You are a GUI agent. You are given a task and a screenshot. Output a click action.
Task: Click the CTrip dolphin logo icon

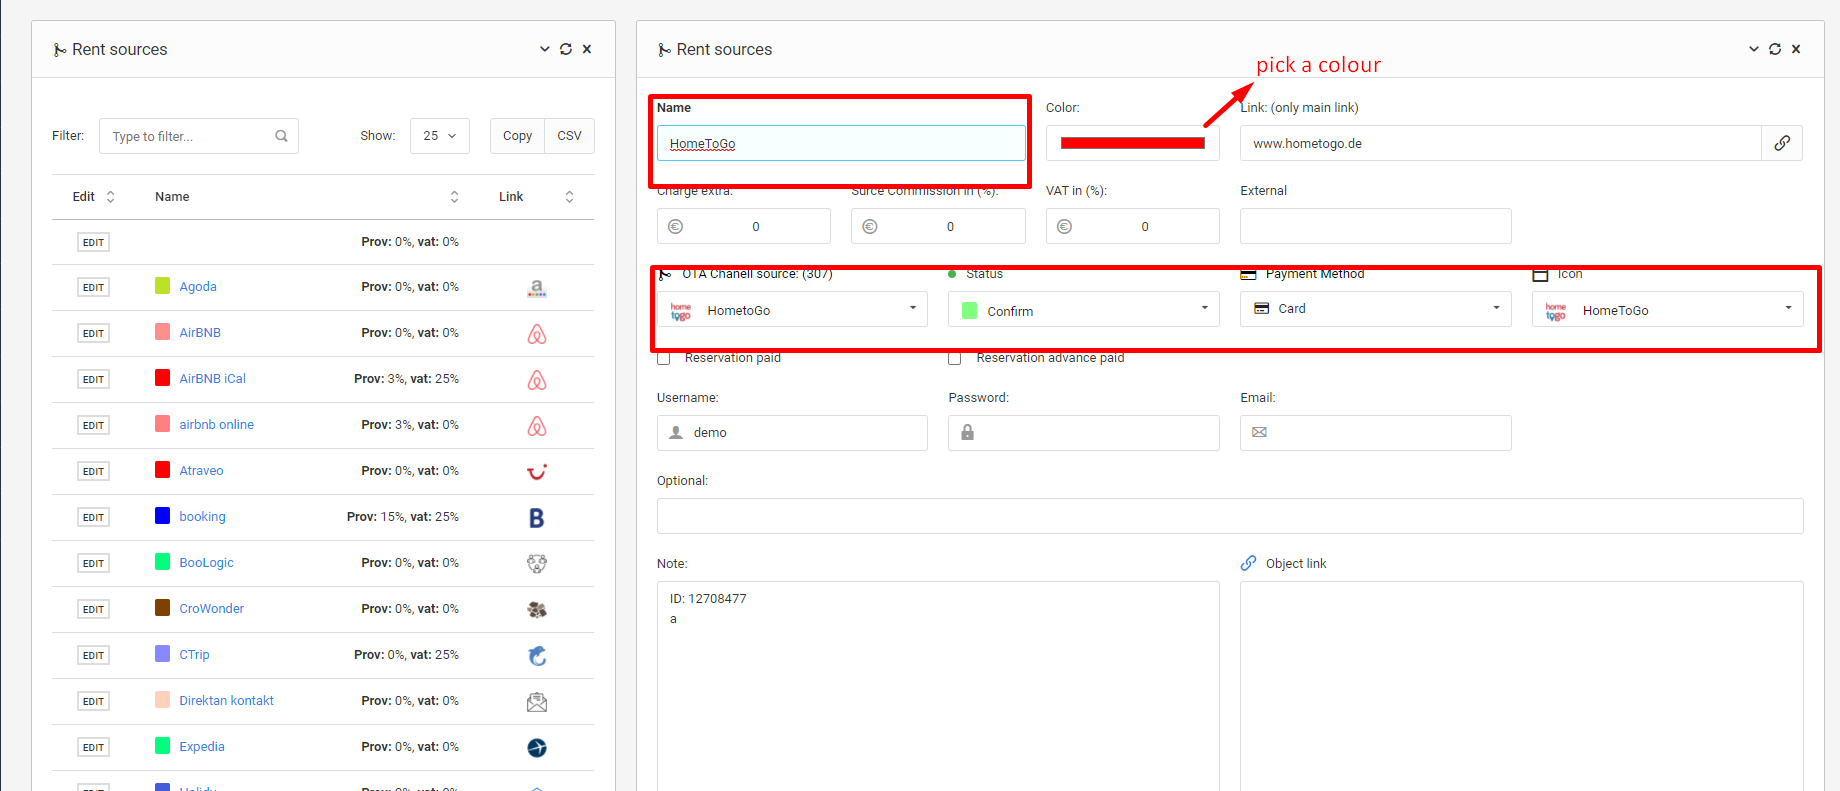pos(537,656)
